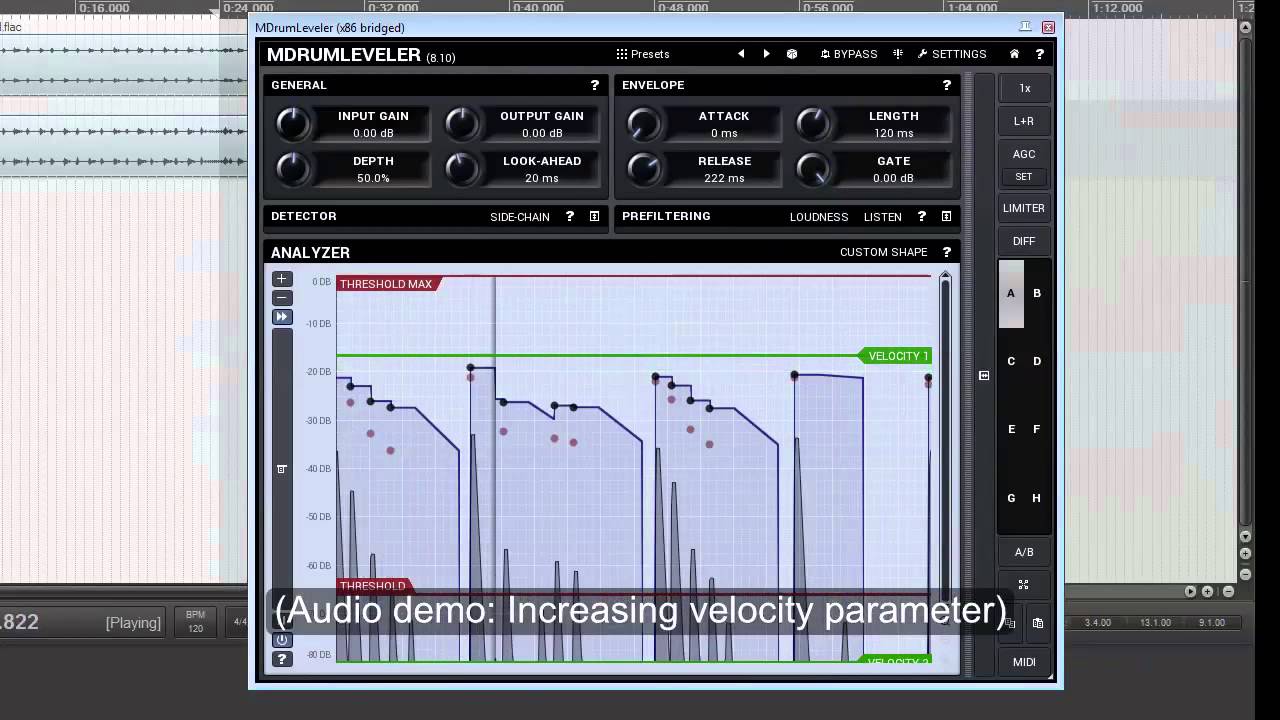Click the THRESHOLD MAX label handle
The width and height of the screenshot is (1280, 720).
[387, 284]
